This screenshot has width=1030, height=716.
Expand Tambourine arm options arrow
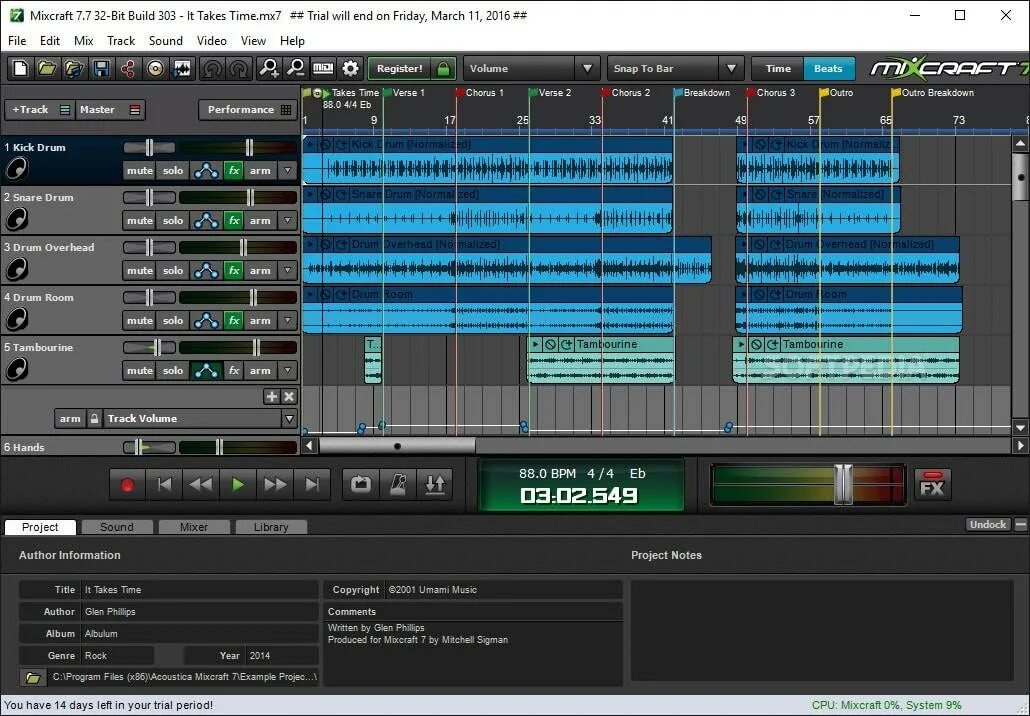287,370
